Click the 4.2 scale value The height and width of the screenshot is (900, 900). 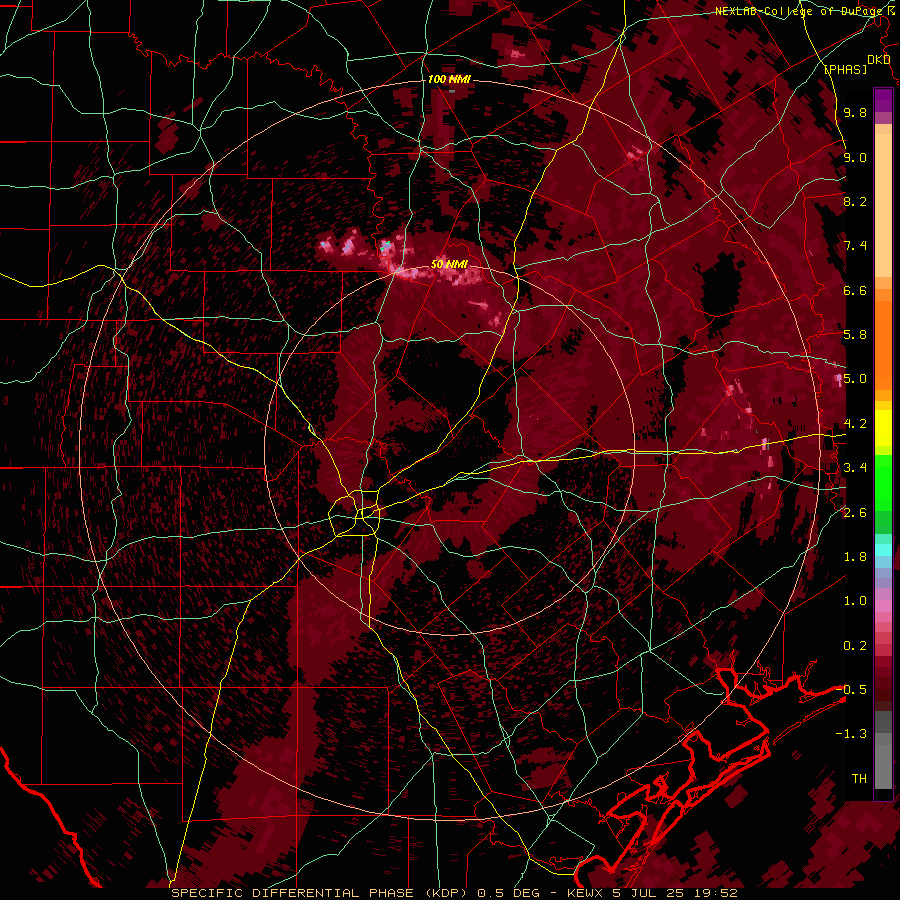click(855, 424)
